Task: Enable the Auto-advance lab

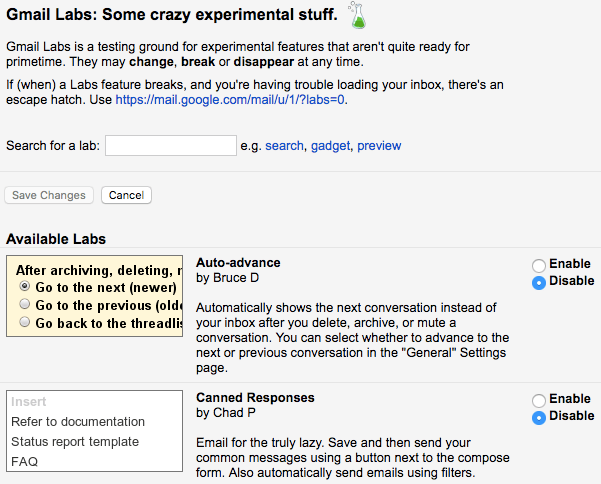Action: (539, 265)
